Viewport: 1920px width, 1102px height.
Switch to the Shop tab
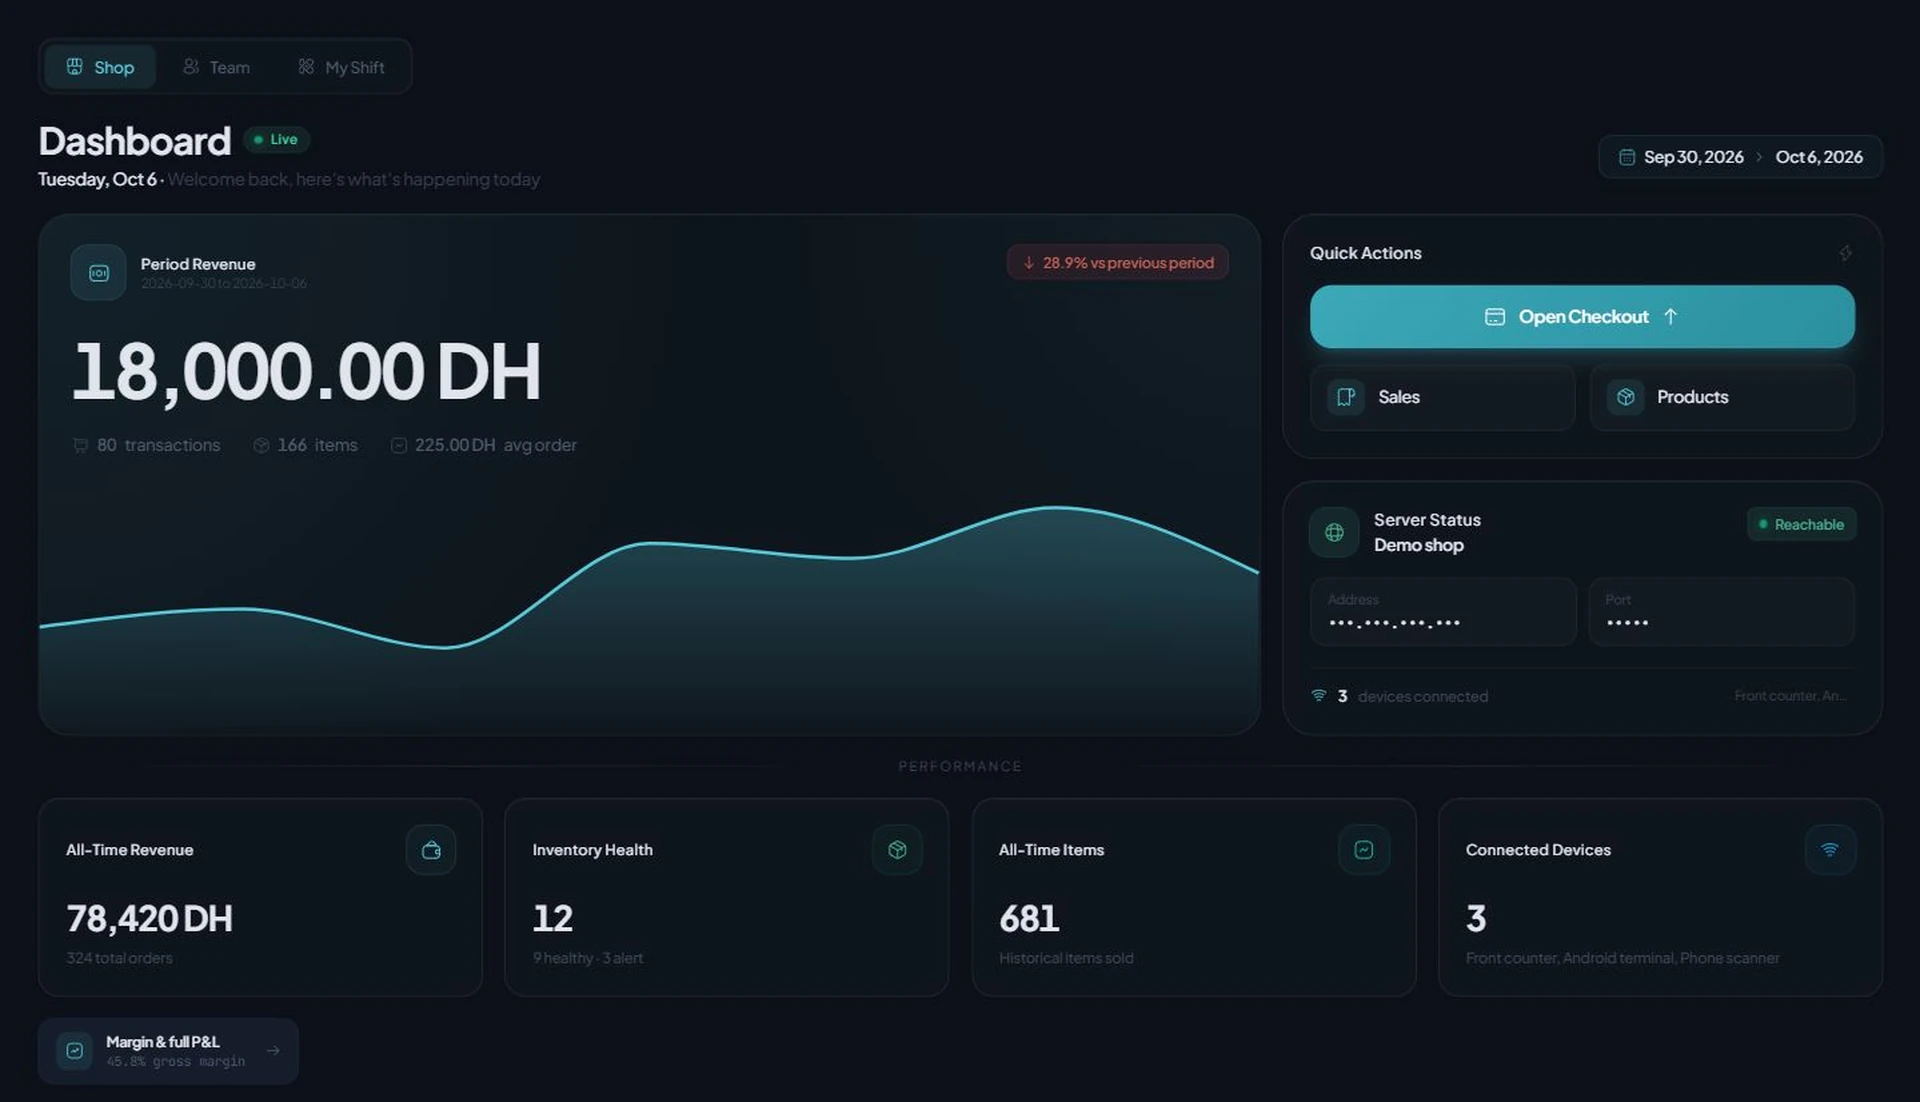point(100,67)
